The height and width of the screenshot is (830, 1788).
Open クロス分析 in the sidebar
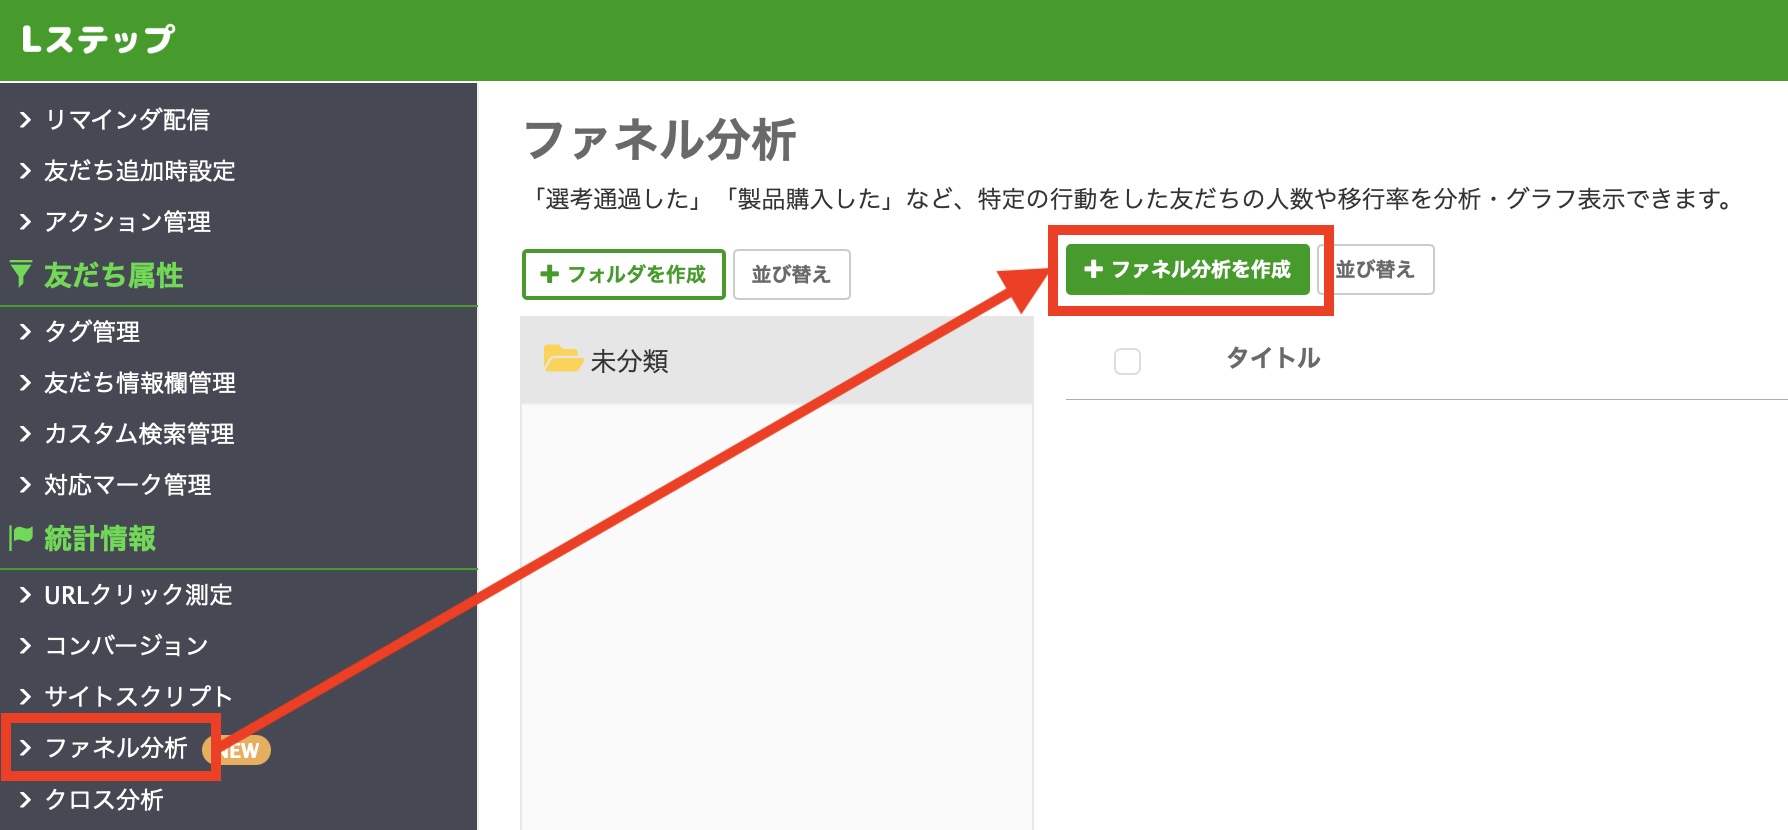pos(104,800)
